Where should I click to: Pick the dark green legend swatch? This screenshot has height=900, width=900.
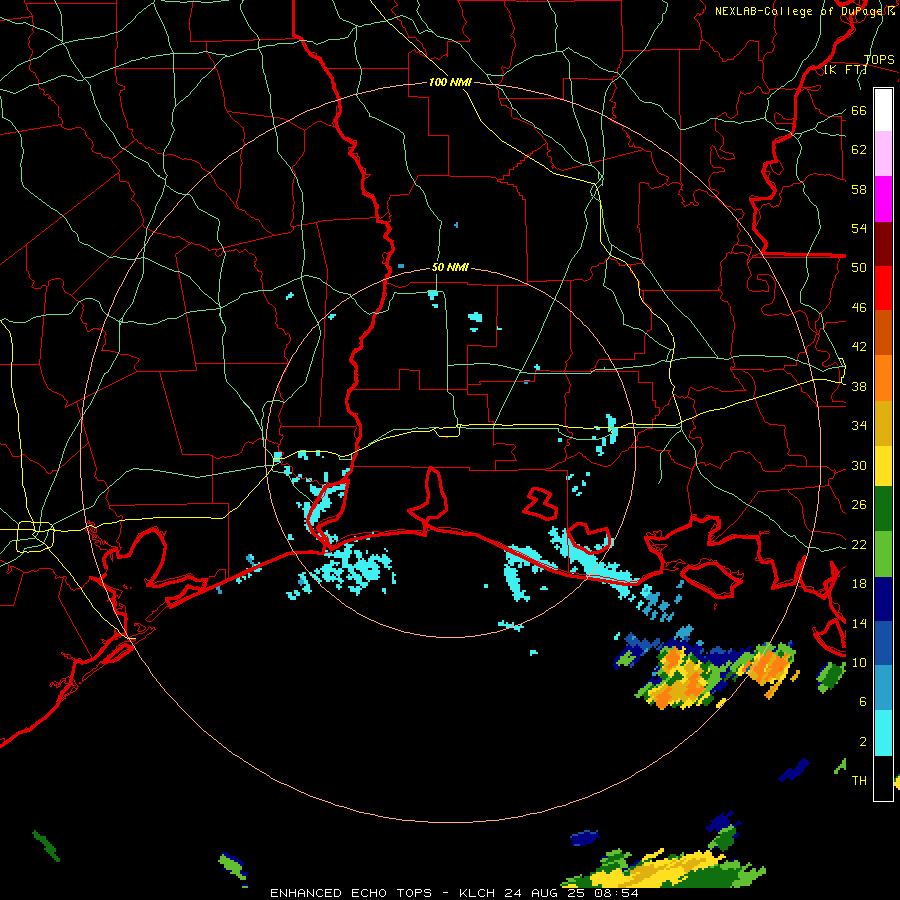click(x=883, y=510)
